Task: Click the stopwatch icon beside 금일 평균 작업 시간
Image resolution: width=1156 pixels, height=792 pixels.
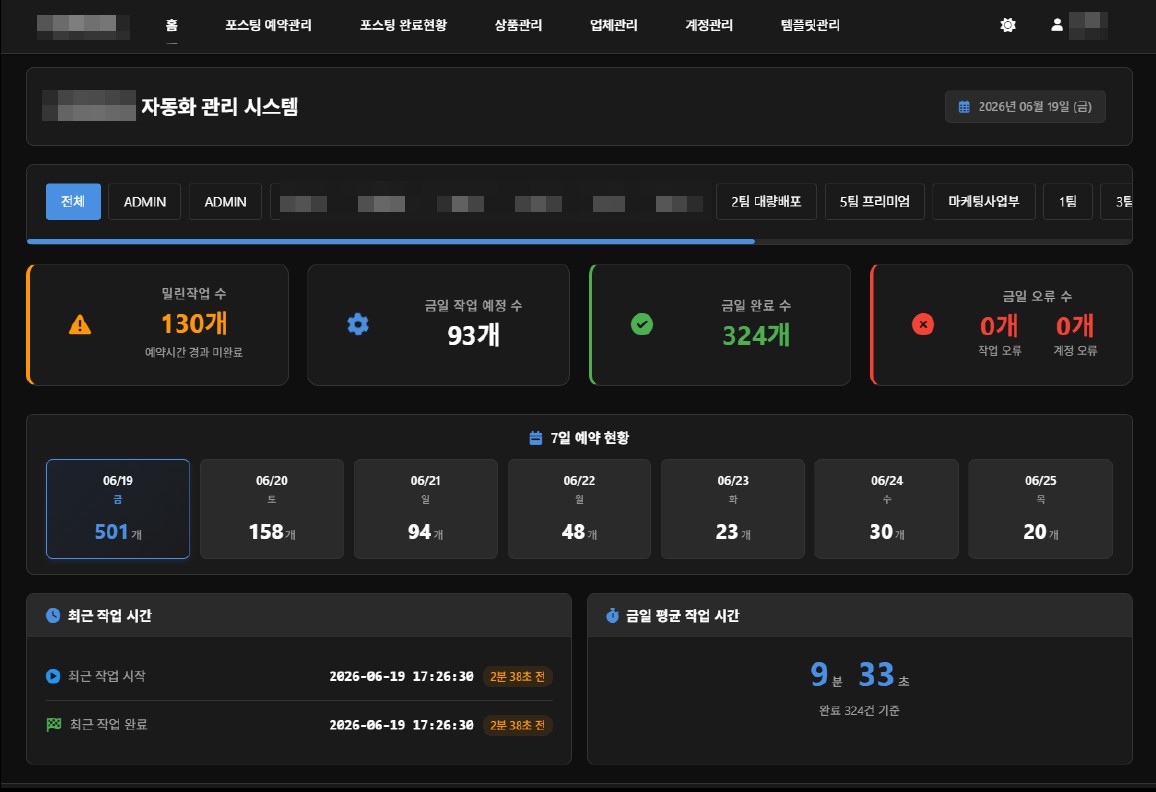Action: [x=612, y=615]
